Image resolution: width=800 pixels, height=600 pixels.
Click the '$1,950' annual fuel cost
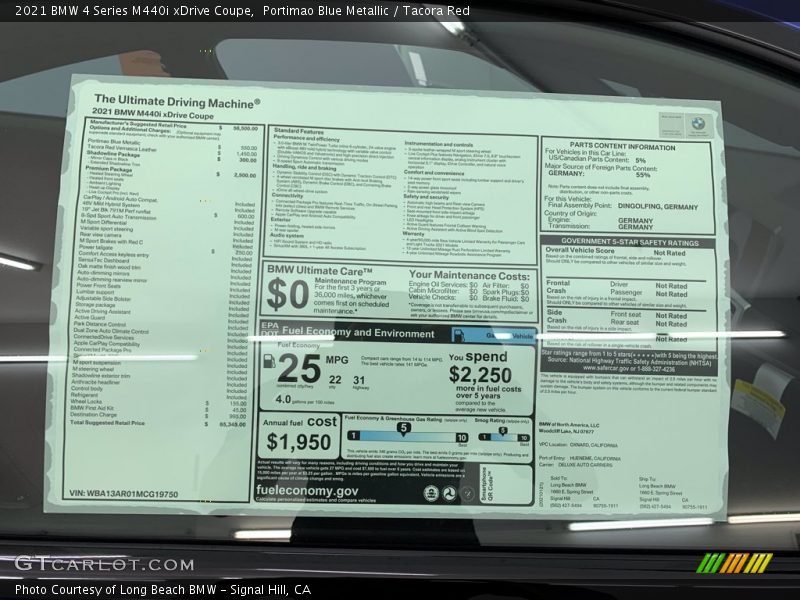coord(298,442)
